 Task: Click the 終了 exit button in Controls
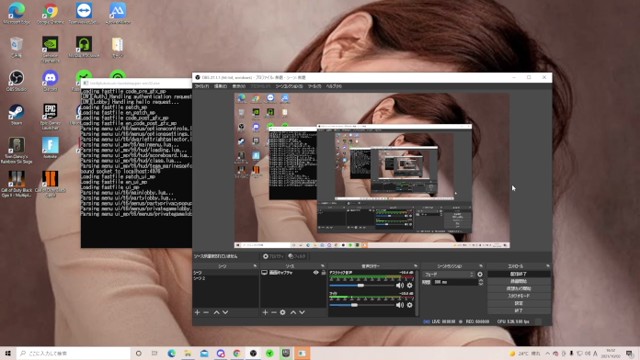click(x=519, y=311)
